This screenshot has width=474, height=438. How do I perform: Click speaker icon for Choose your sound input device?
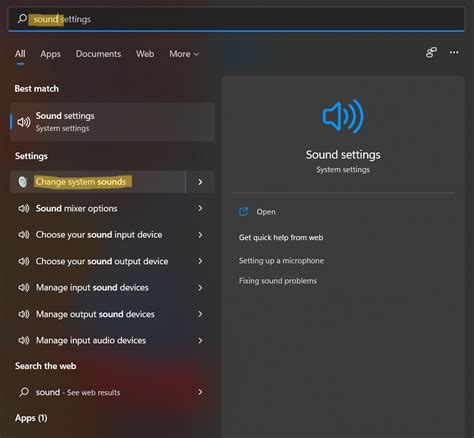point(24,235)
